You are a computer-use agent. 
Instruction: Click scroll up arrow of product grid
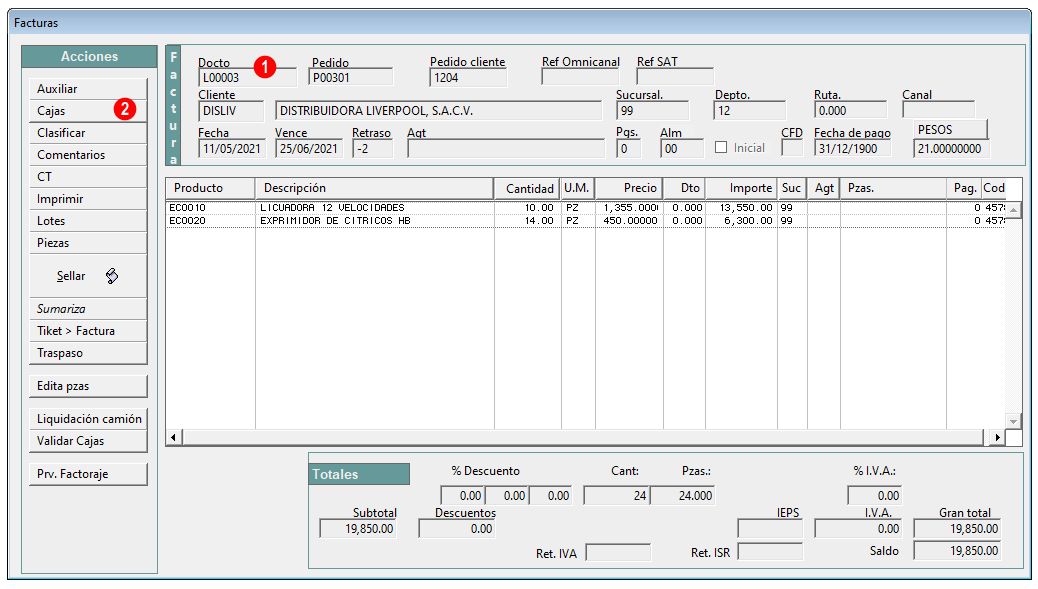pyautogui.click(x=1014, y=210)
